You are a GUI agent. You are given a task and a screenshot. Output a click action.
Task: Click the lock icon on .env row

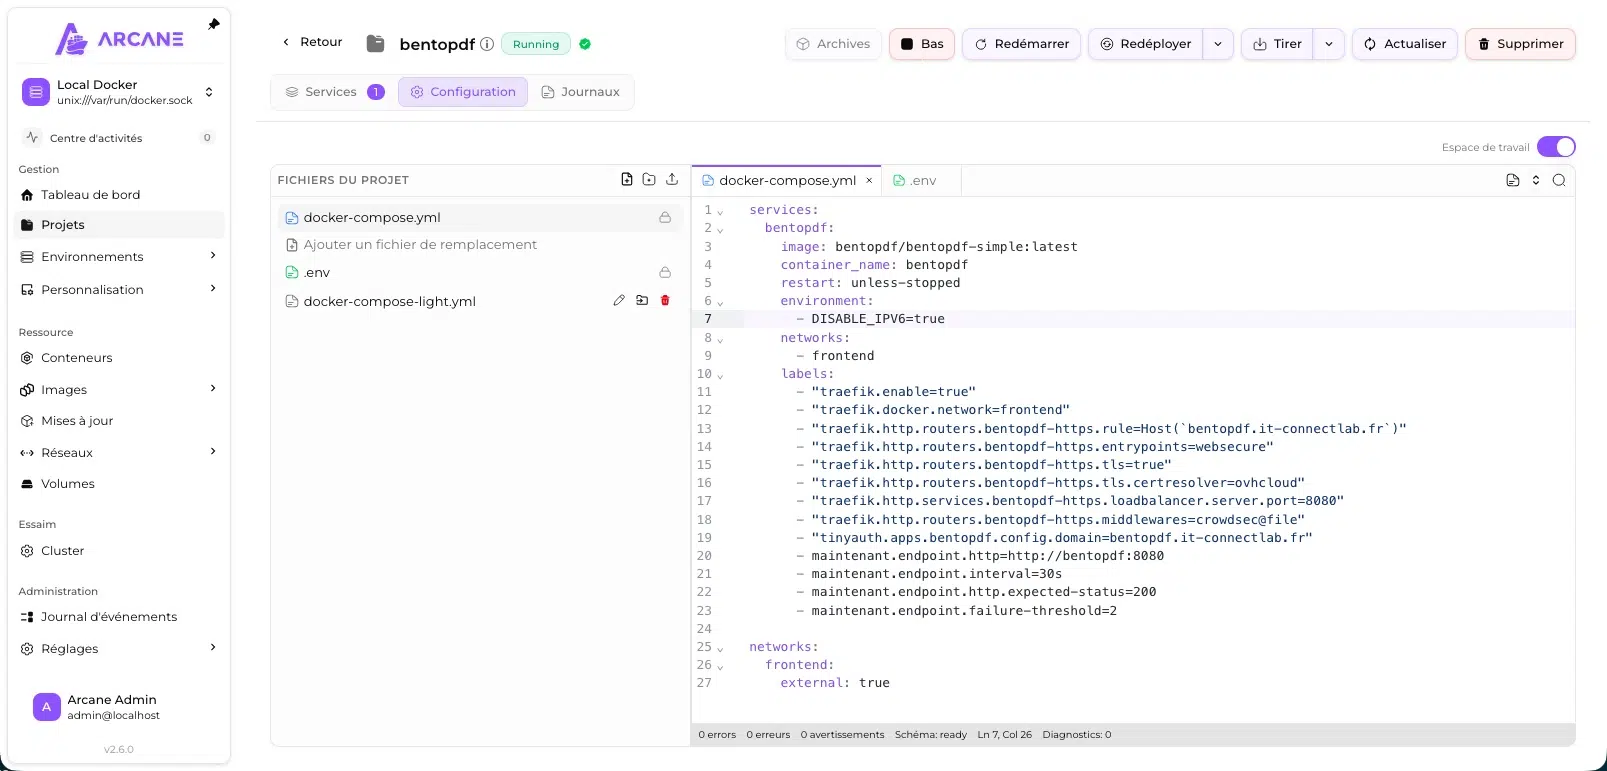pos(665,272)
